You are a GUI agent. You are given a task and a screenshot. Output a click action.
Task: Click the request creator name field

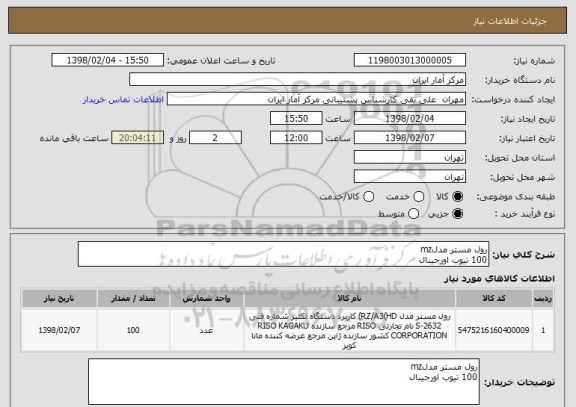point(316,99)
